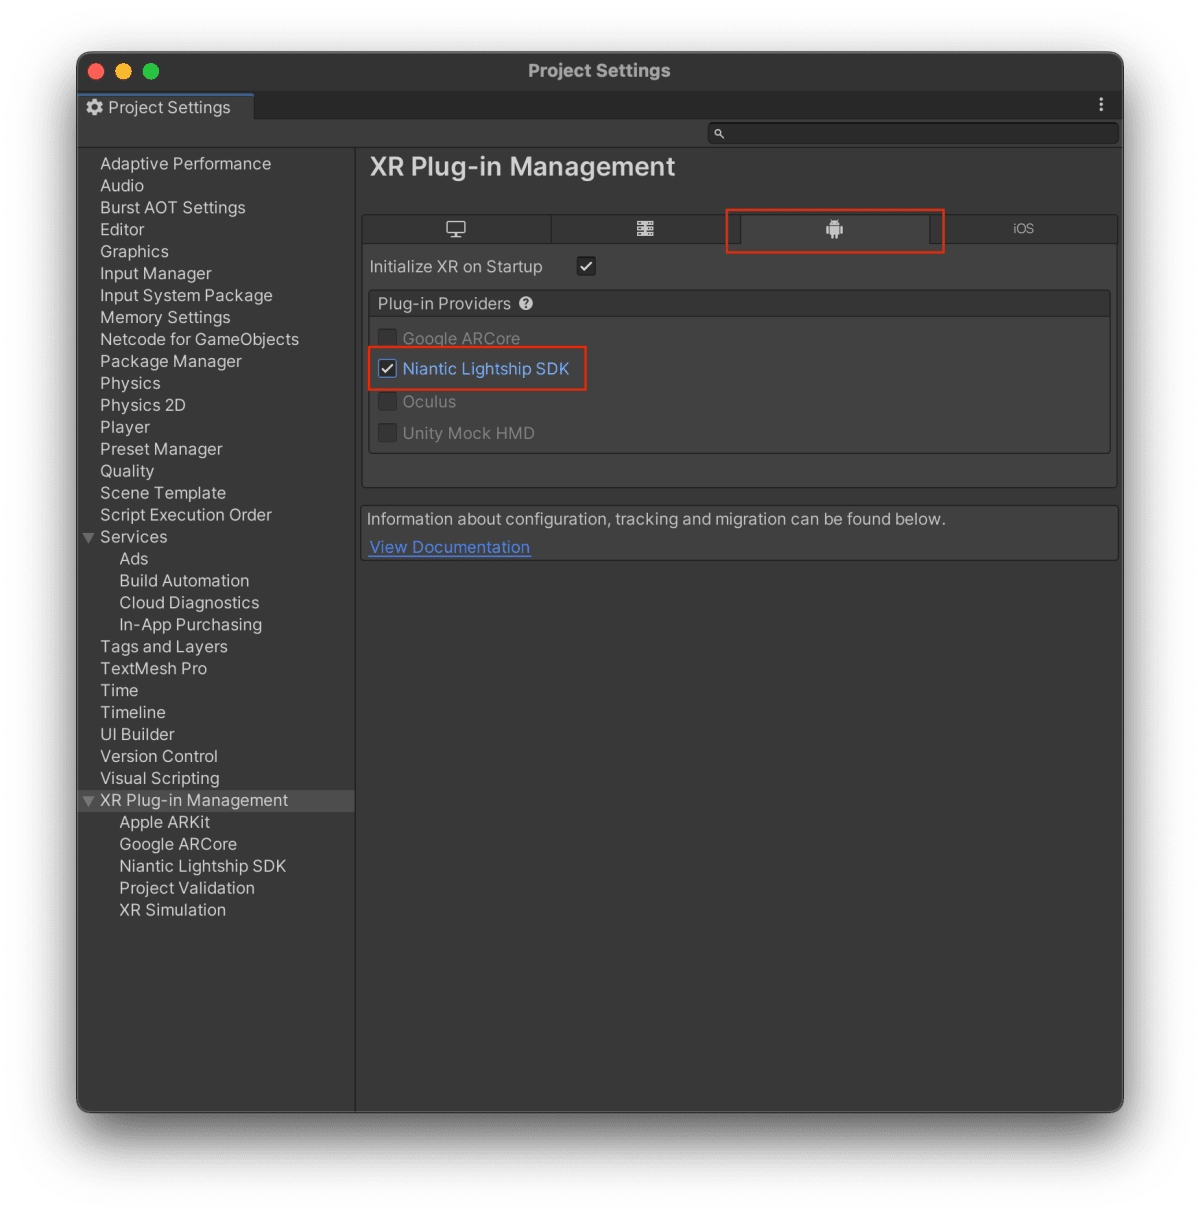The image size is (1200, 1214).
Task: Open Adaptive Performance settings
Action: click(186, 164)
